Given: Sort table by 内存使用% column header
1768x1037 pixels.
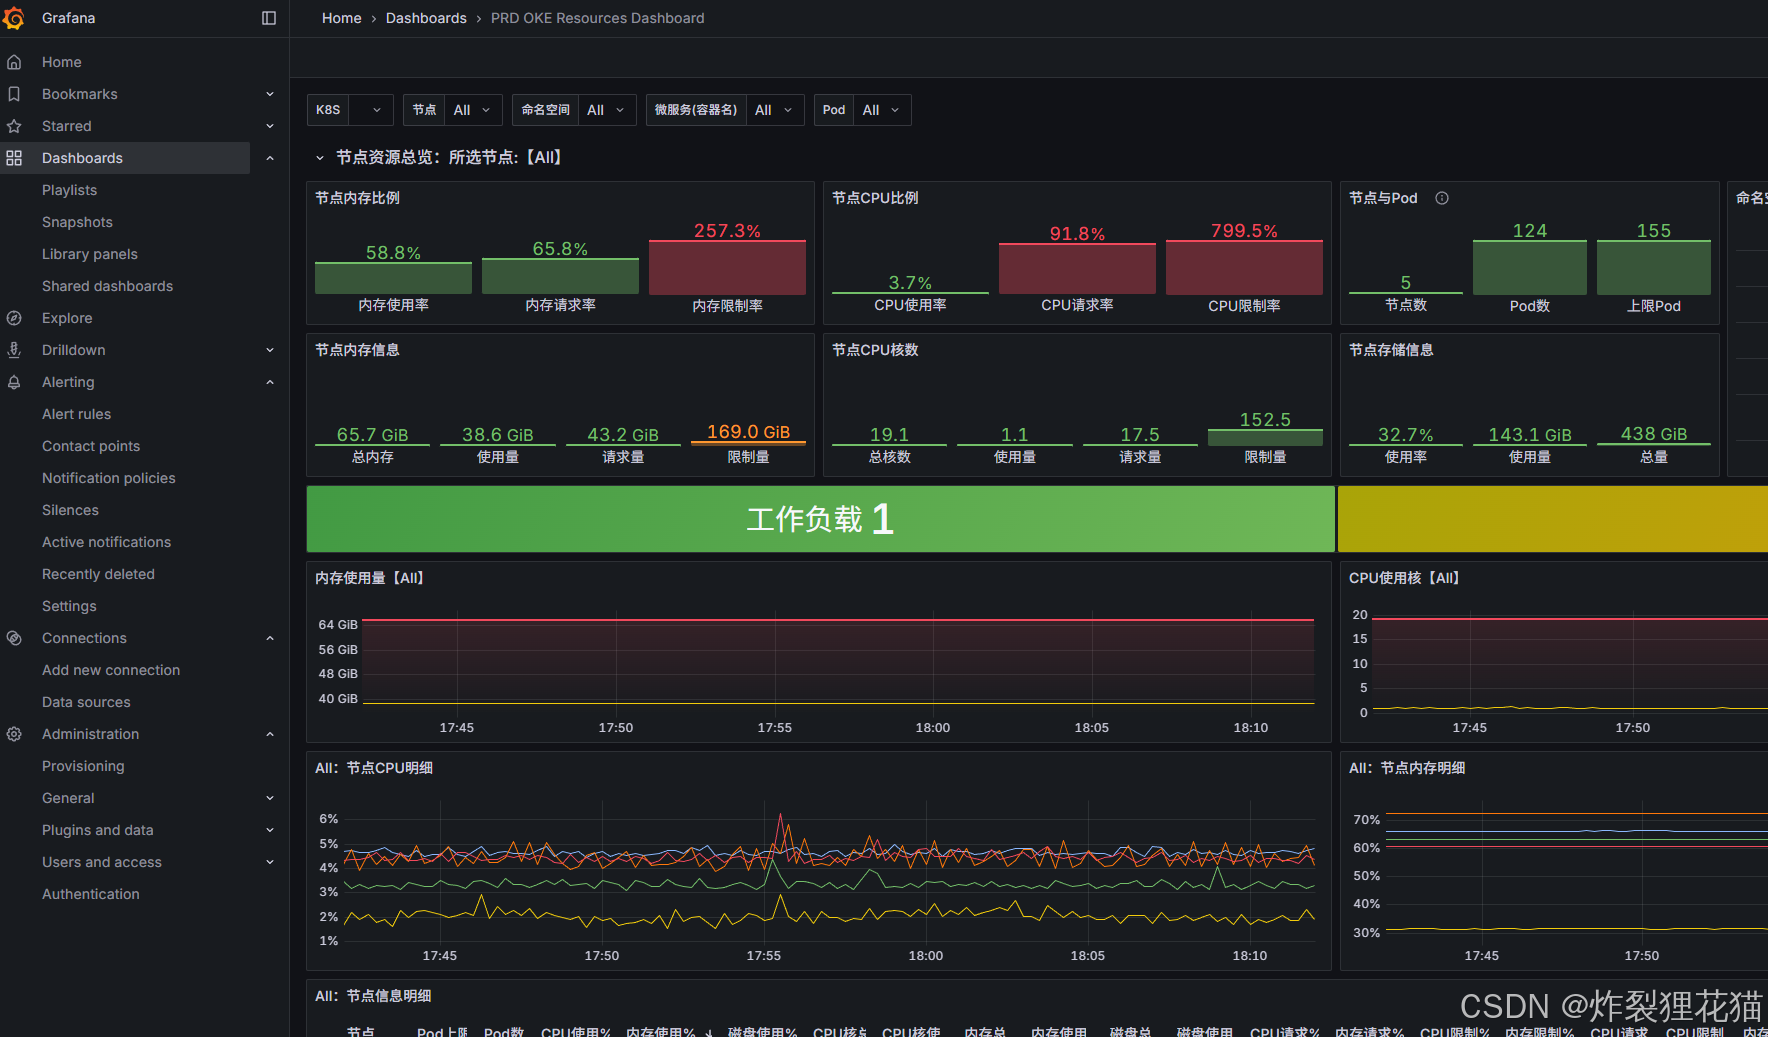Looking at the screenshot, I should (661, 1031).
